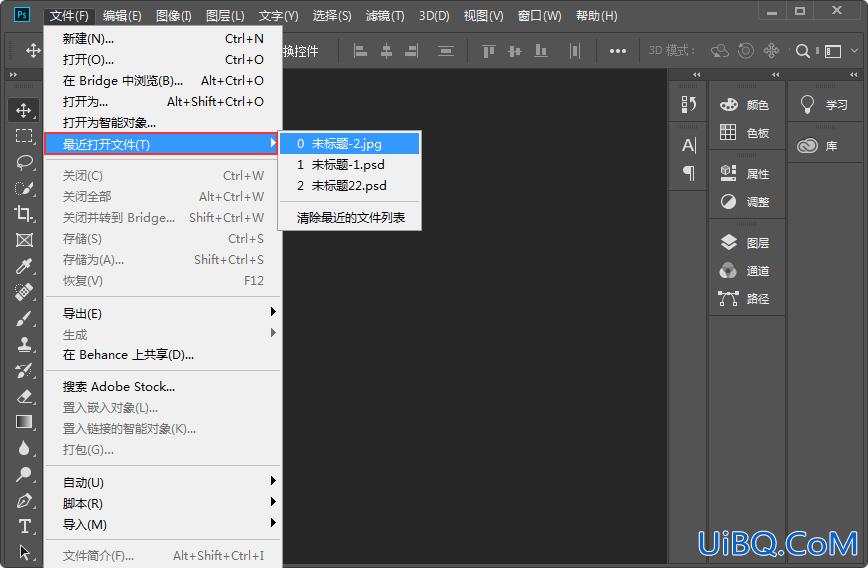Open the Character panel icon
Viewport: 868px width, 568px height.
689,145
